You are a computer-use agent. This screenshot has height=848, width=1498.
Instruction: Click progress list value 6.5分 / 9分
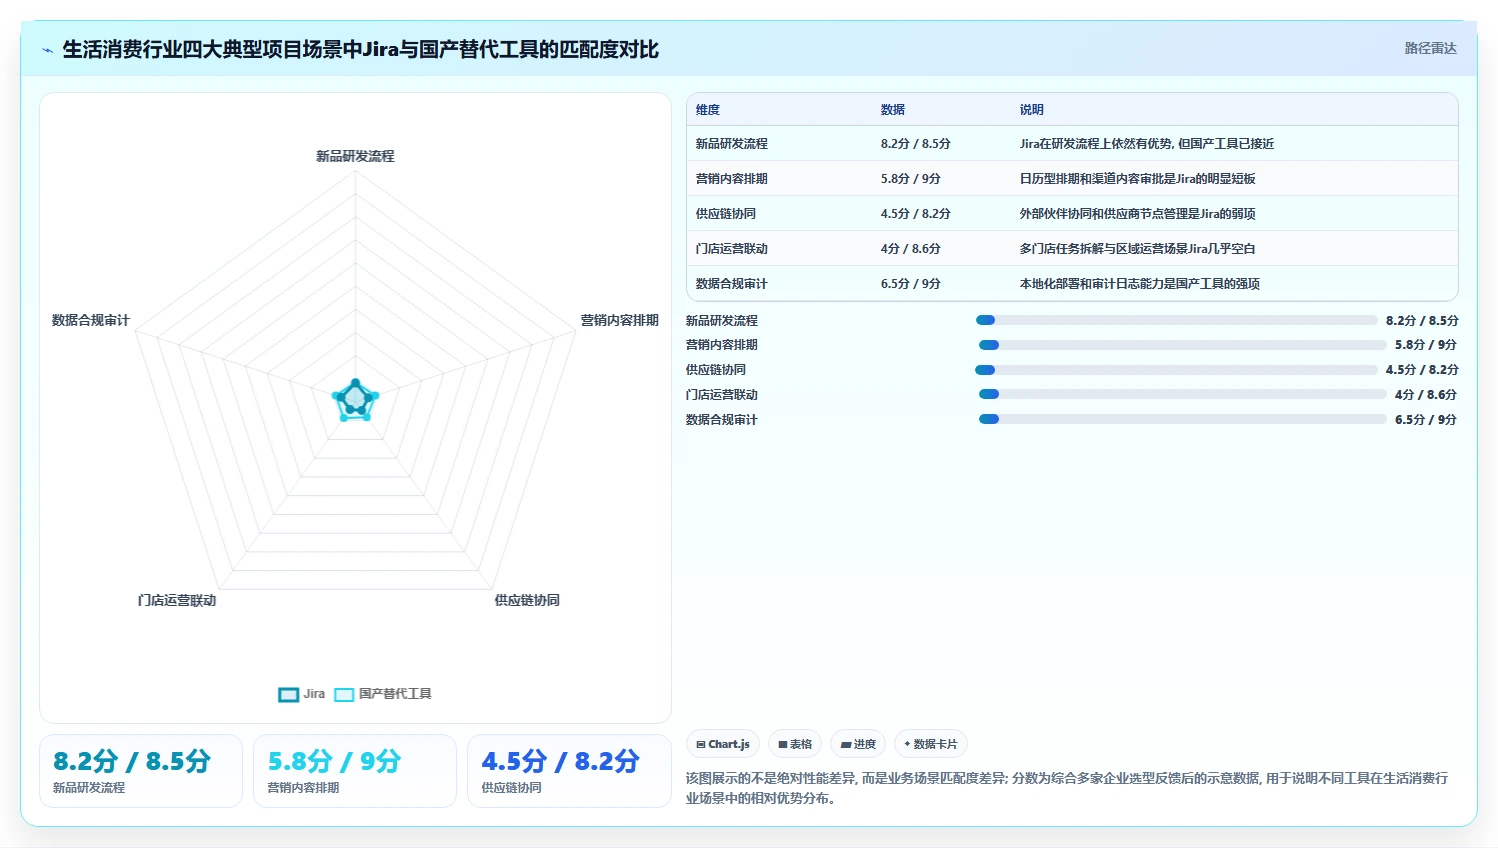1426,420
